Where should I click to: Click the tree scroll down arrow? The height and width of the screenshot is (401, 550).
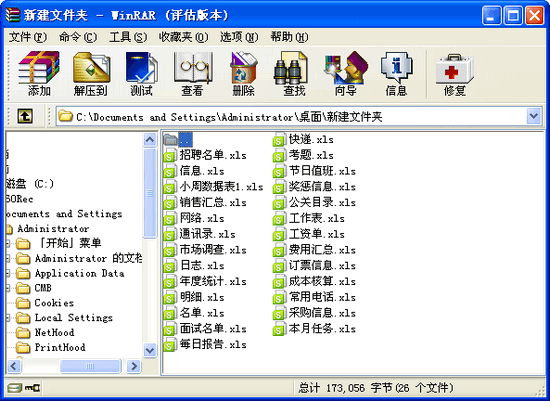click(x=150, y=350)
